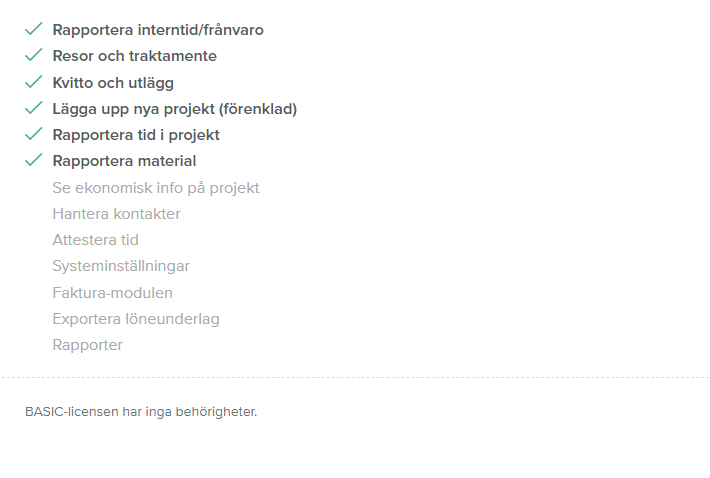Click checkmark next to Rapportera material
710x478 pixels.
pos(34,160)
